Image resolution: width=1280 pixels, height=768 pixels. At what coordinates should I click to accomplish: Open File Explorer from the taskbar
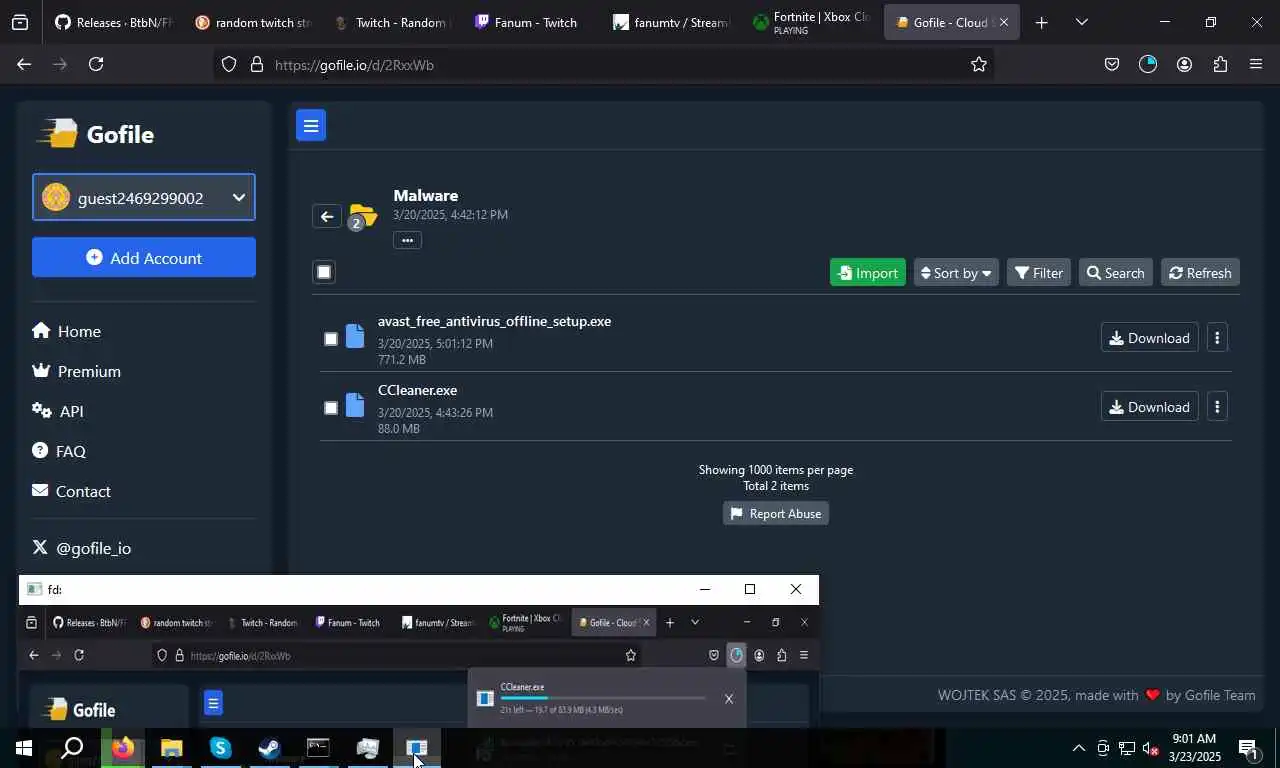click(x=171, y=748)
